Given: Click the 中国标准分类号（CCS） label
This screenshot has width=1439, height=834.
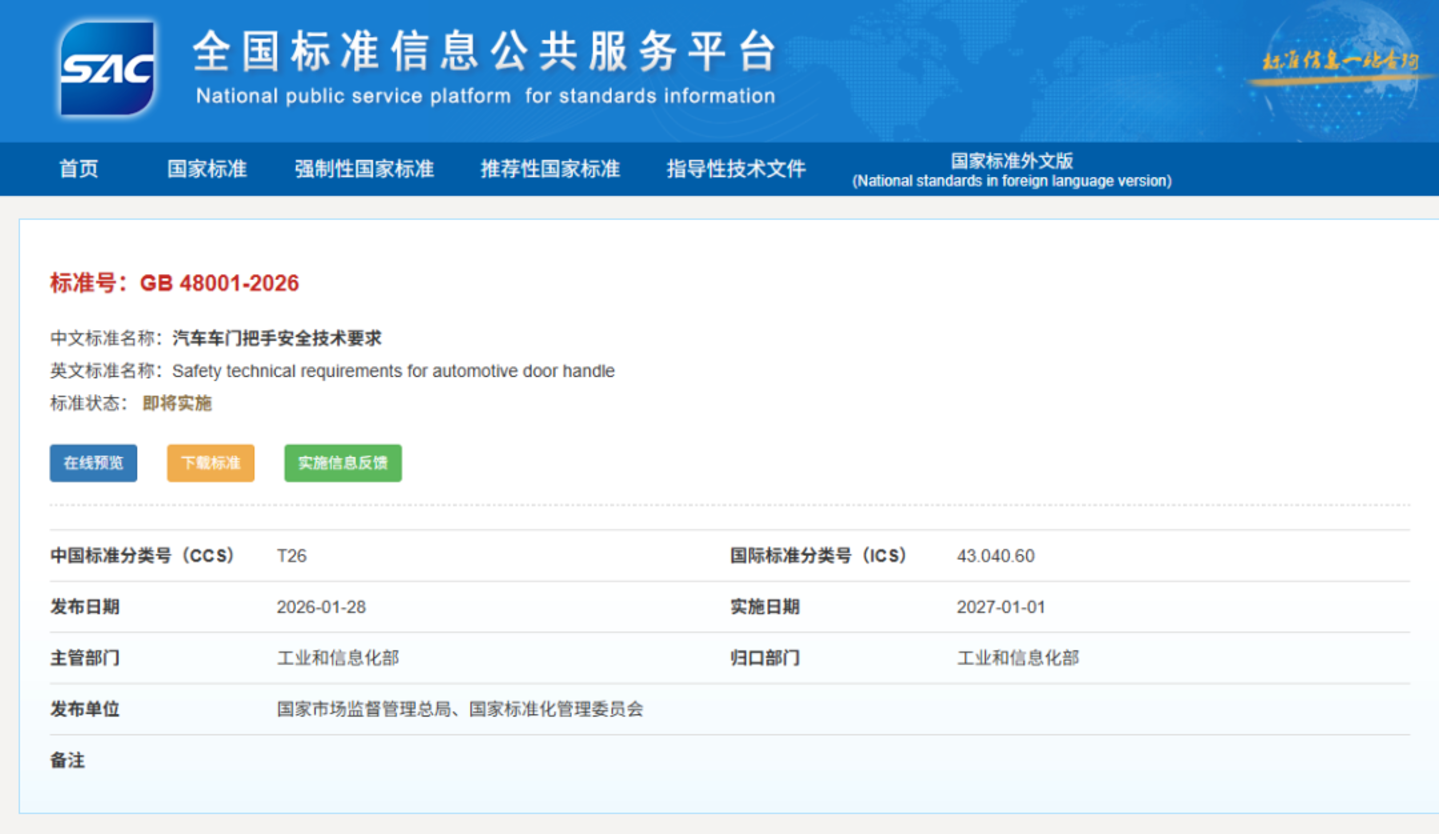Looking at the screenshot, I should click(142, 555).
